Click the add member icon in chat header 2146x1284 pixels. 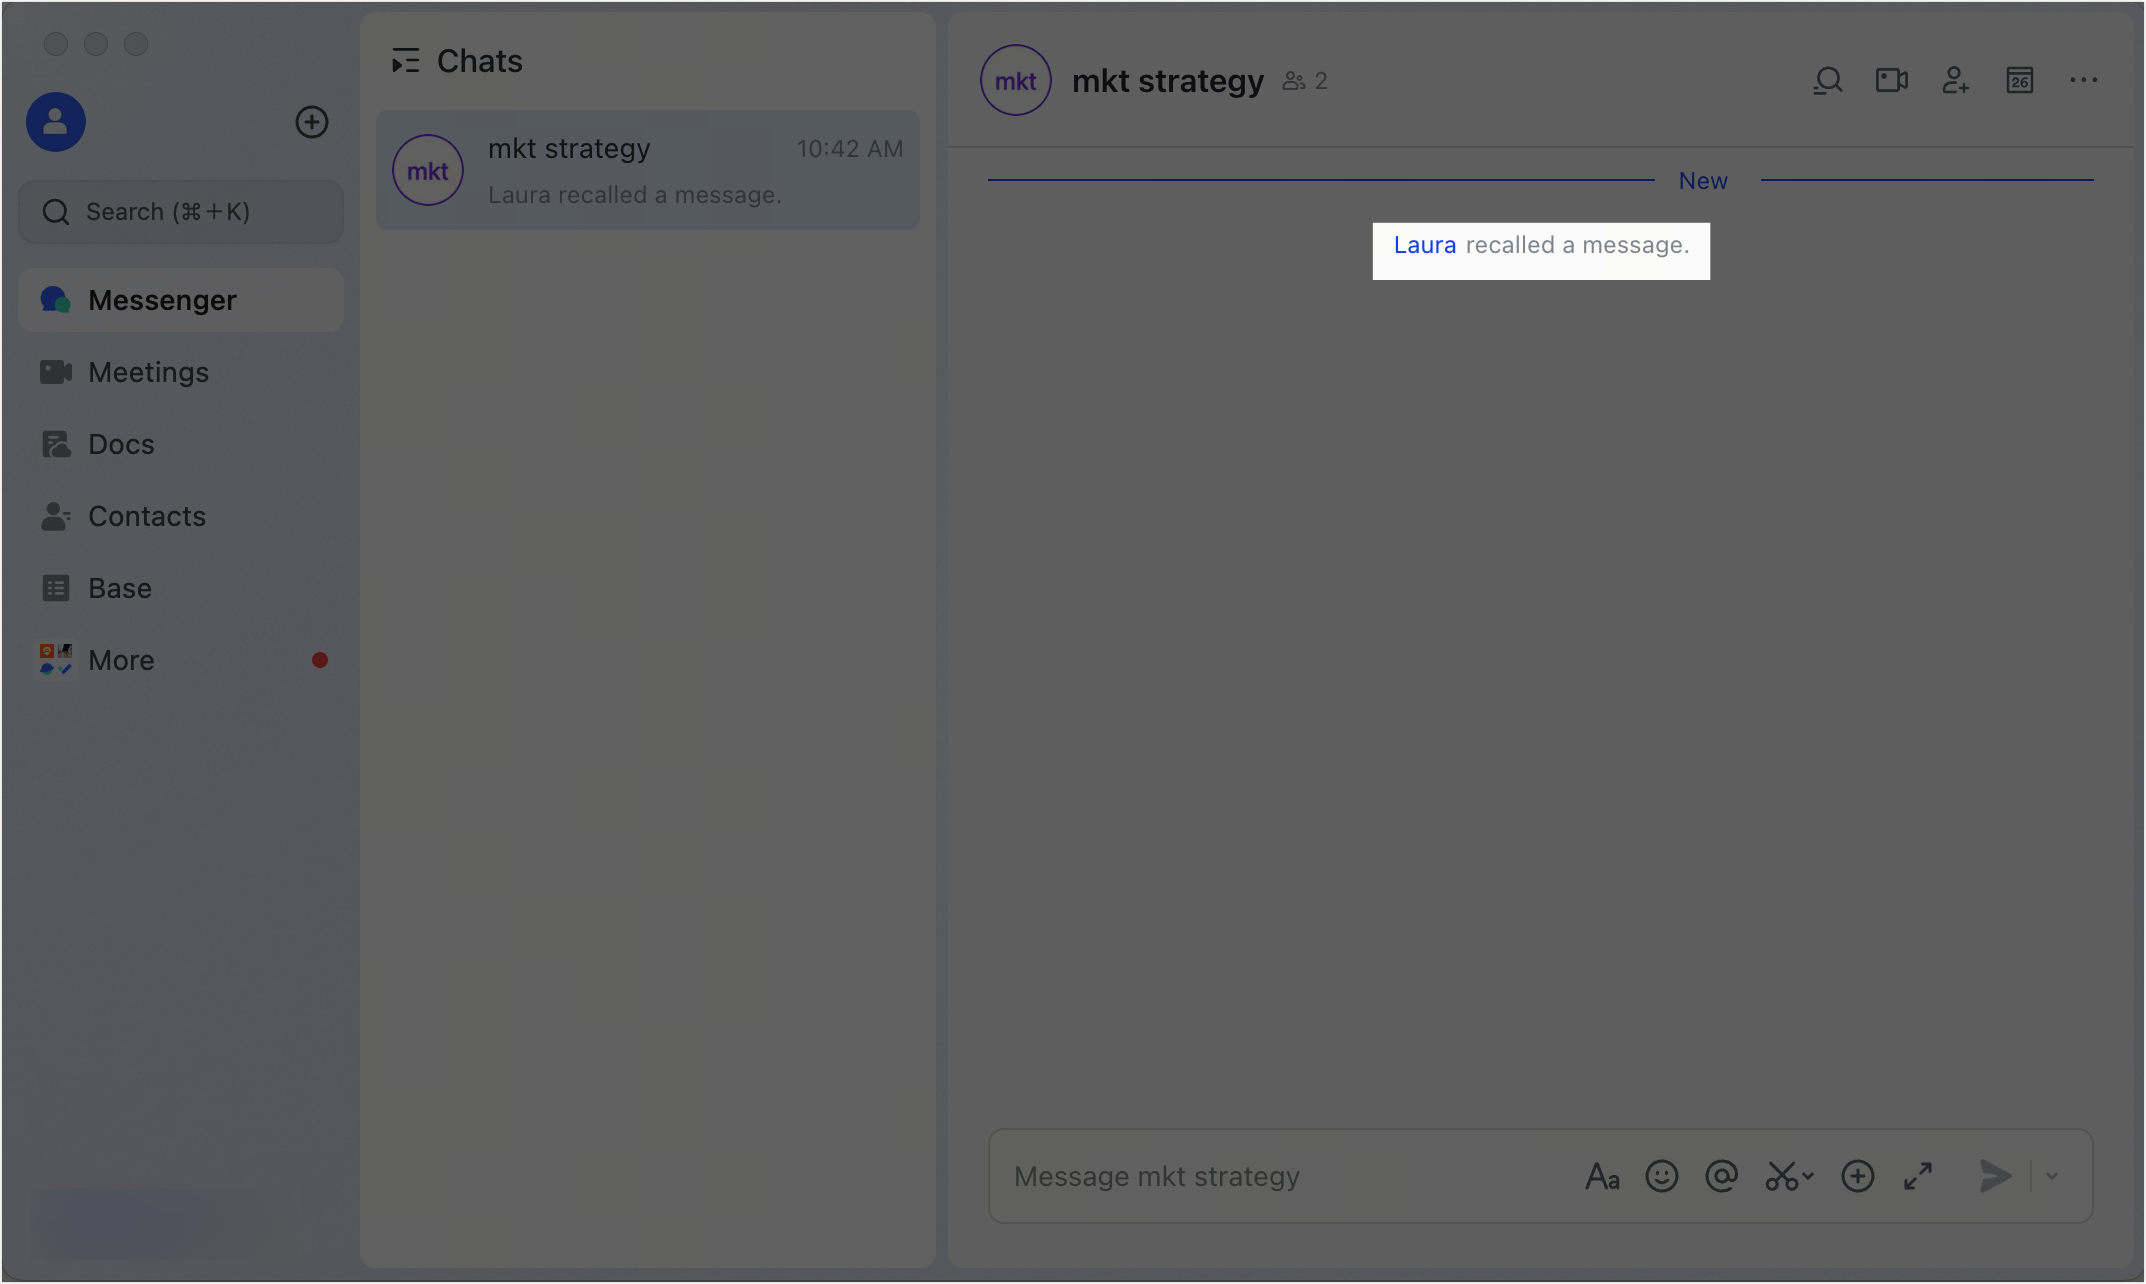click(1956, 81)
